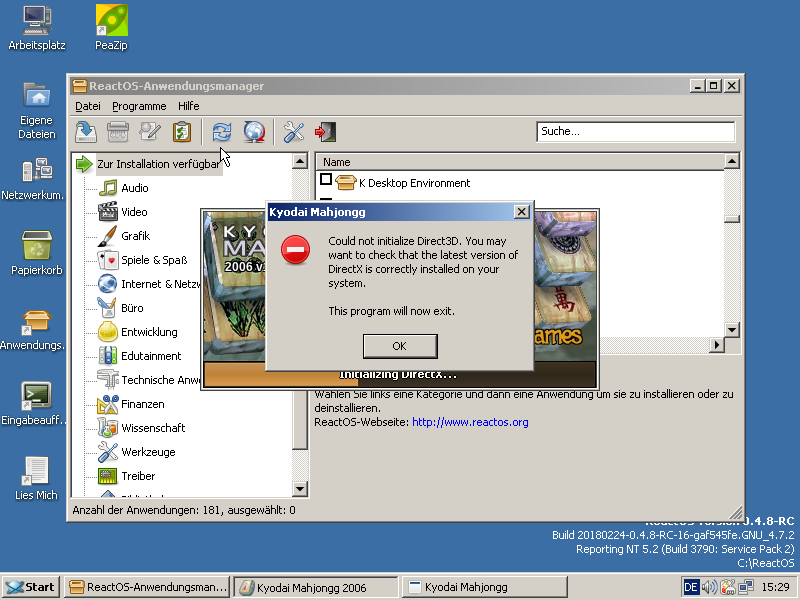The image size is (800, 600).
Task: Switch to ReactOS-Anwendungsmanager taskbar button
Action: click(x=147, y=587)
